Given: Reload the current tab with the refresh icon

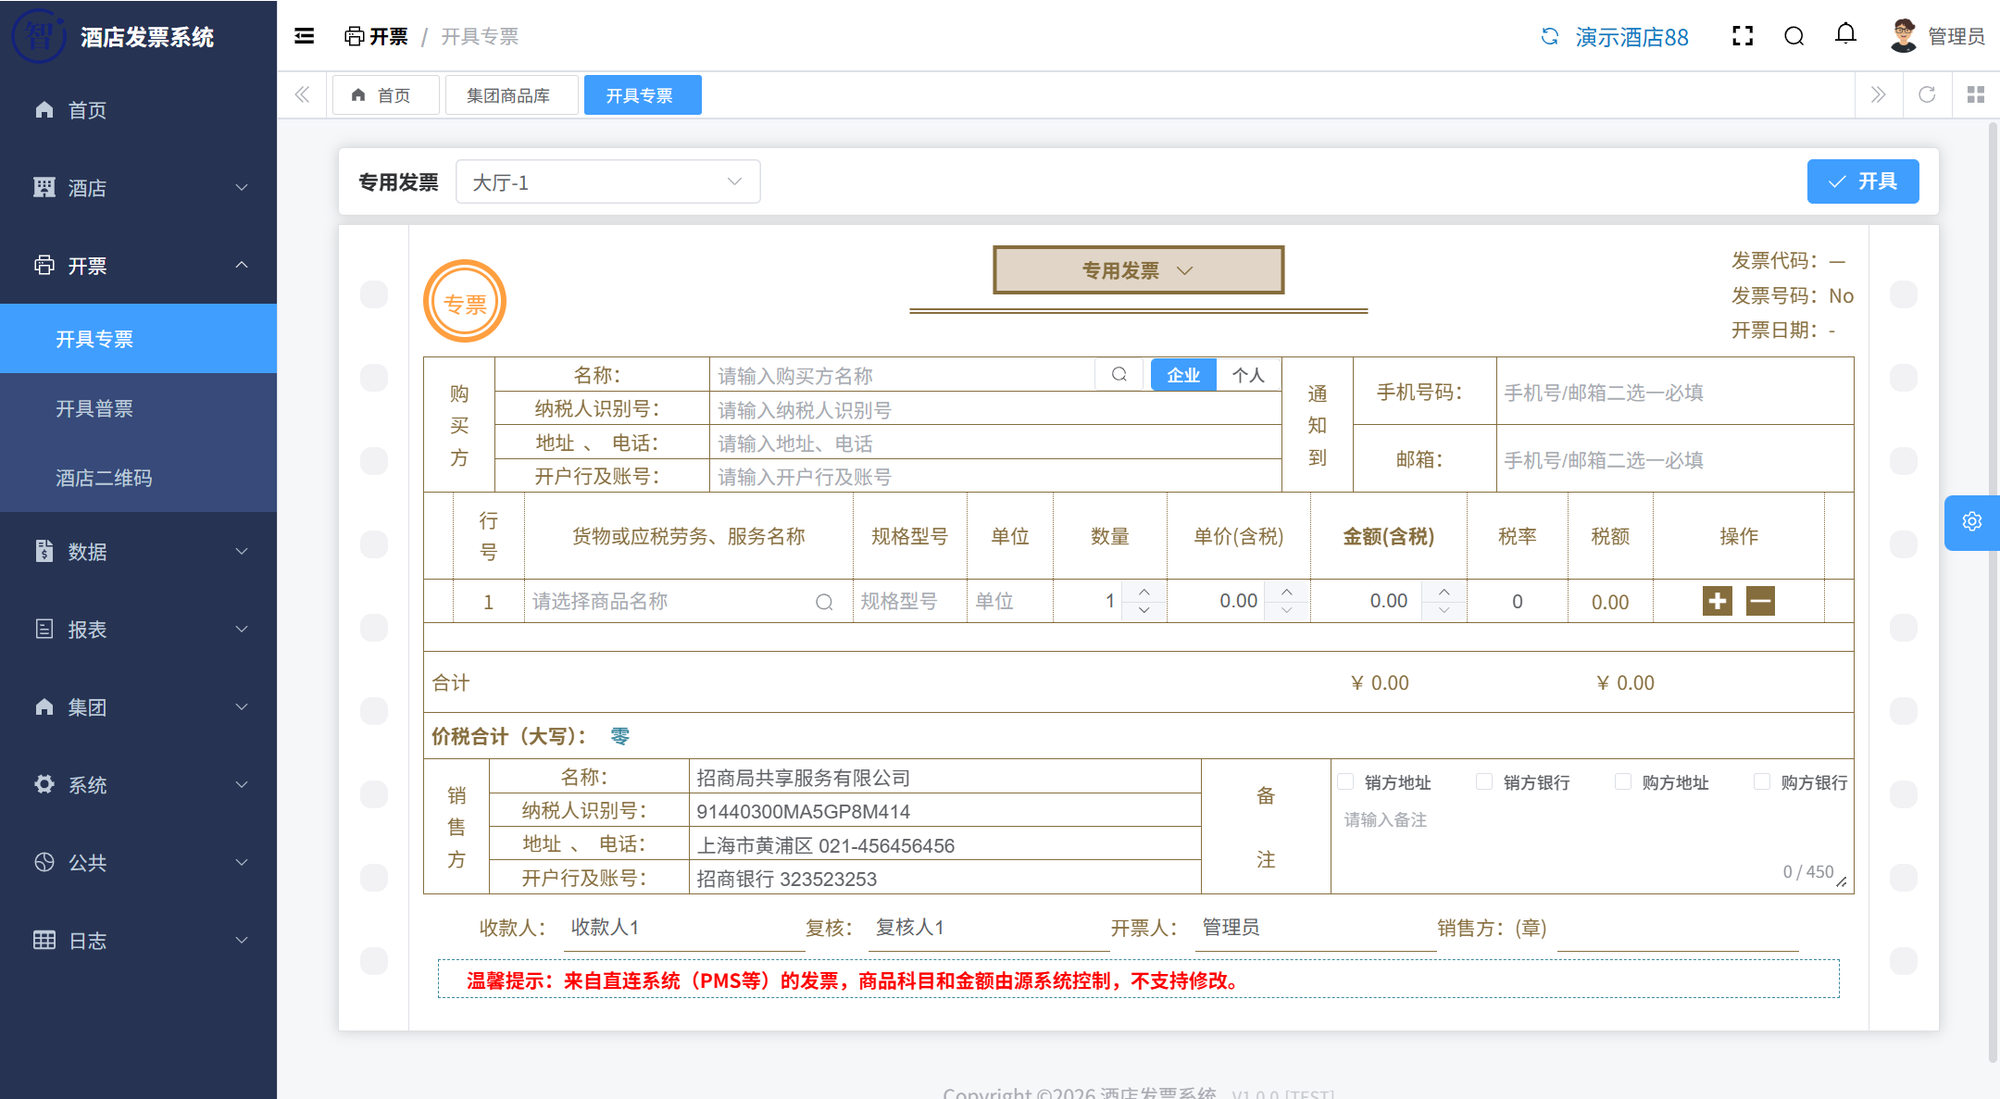Looking at the screenshot, I should coord(1927,95).
